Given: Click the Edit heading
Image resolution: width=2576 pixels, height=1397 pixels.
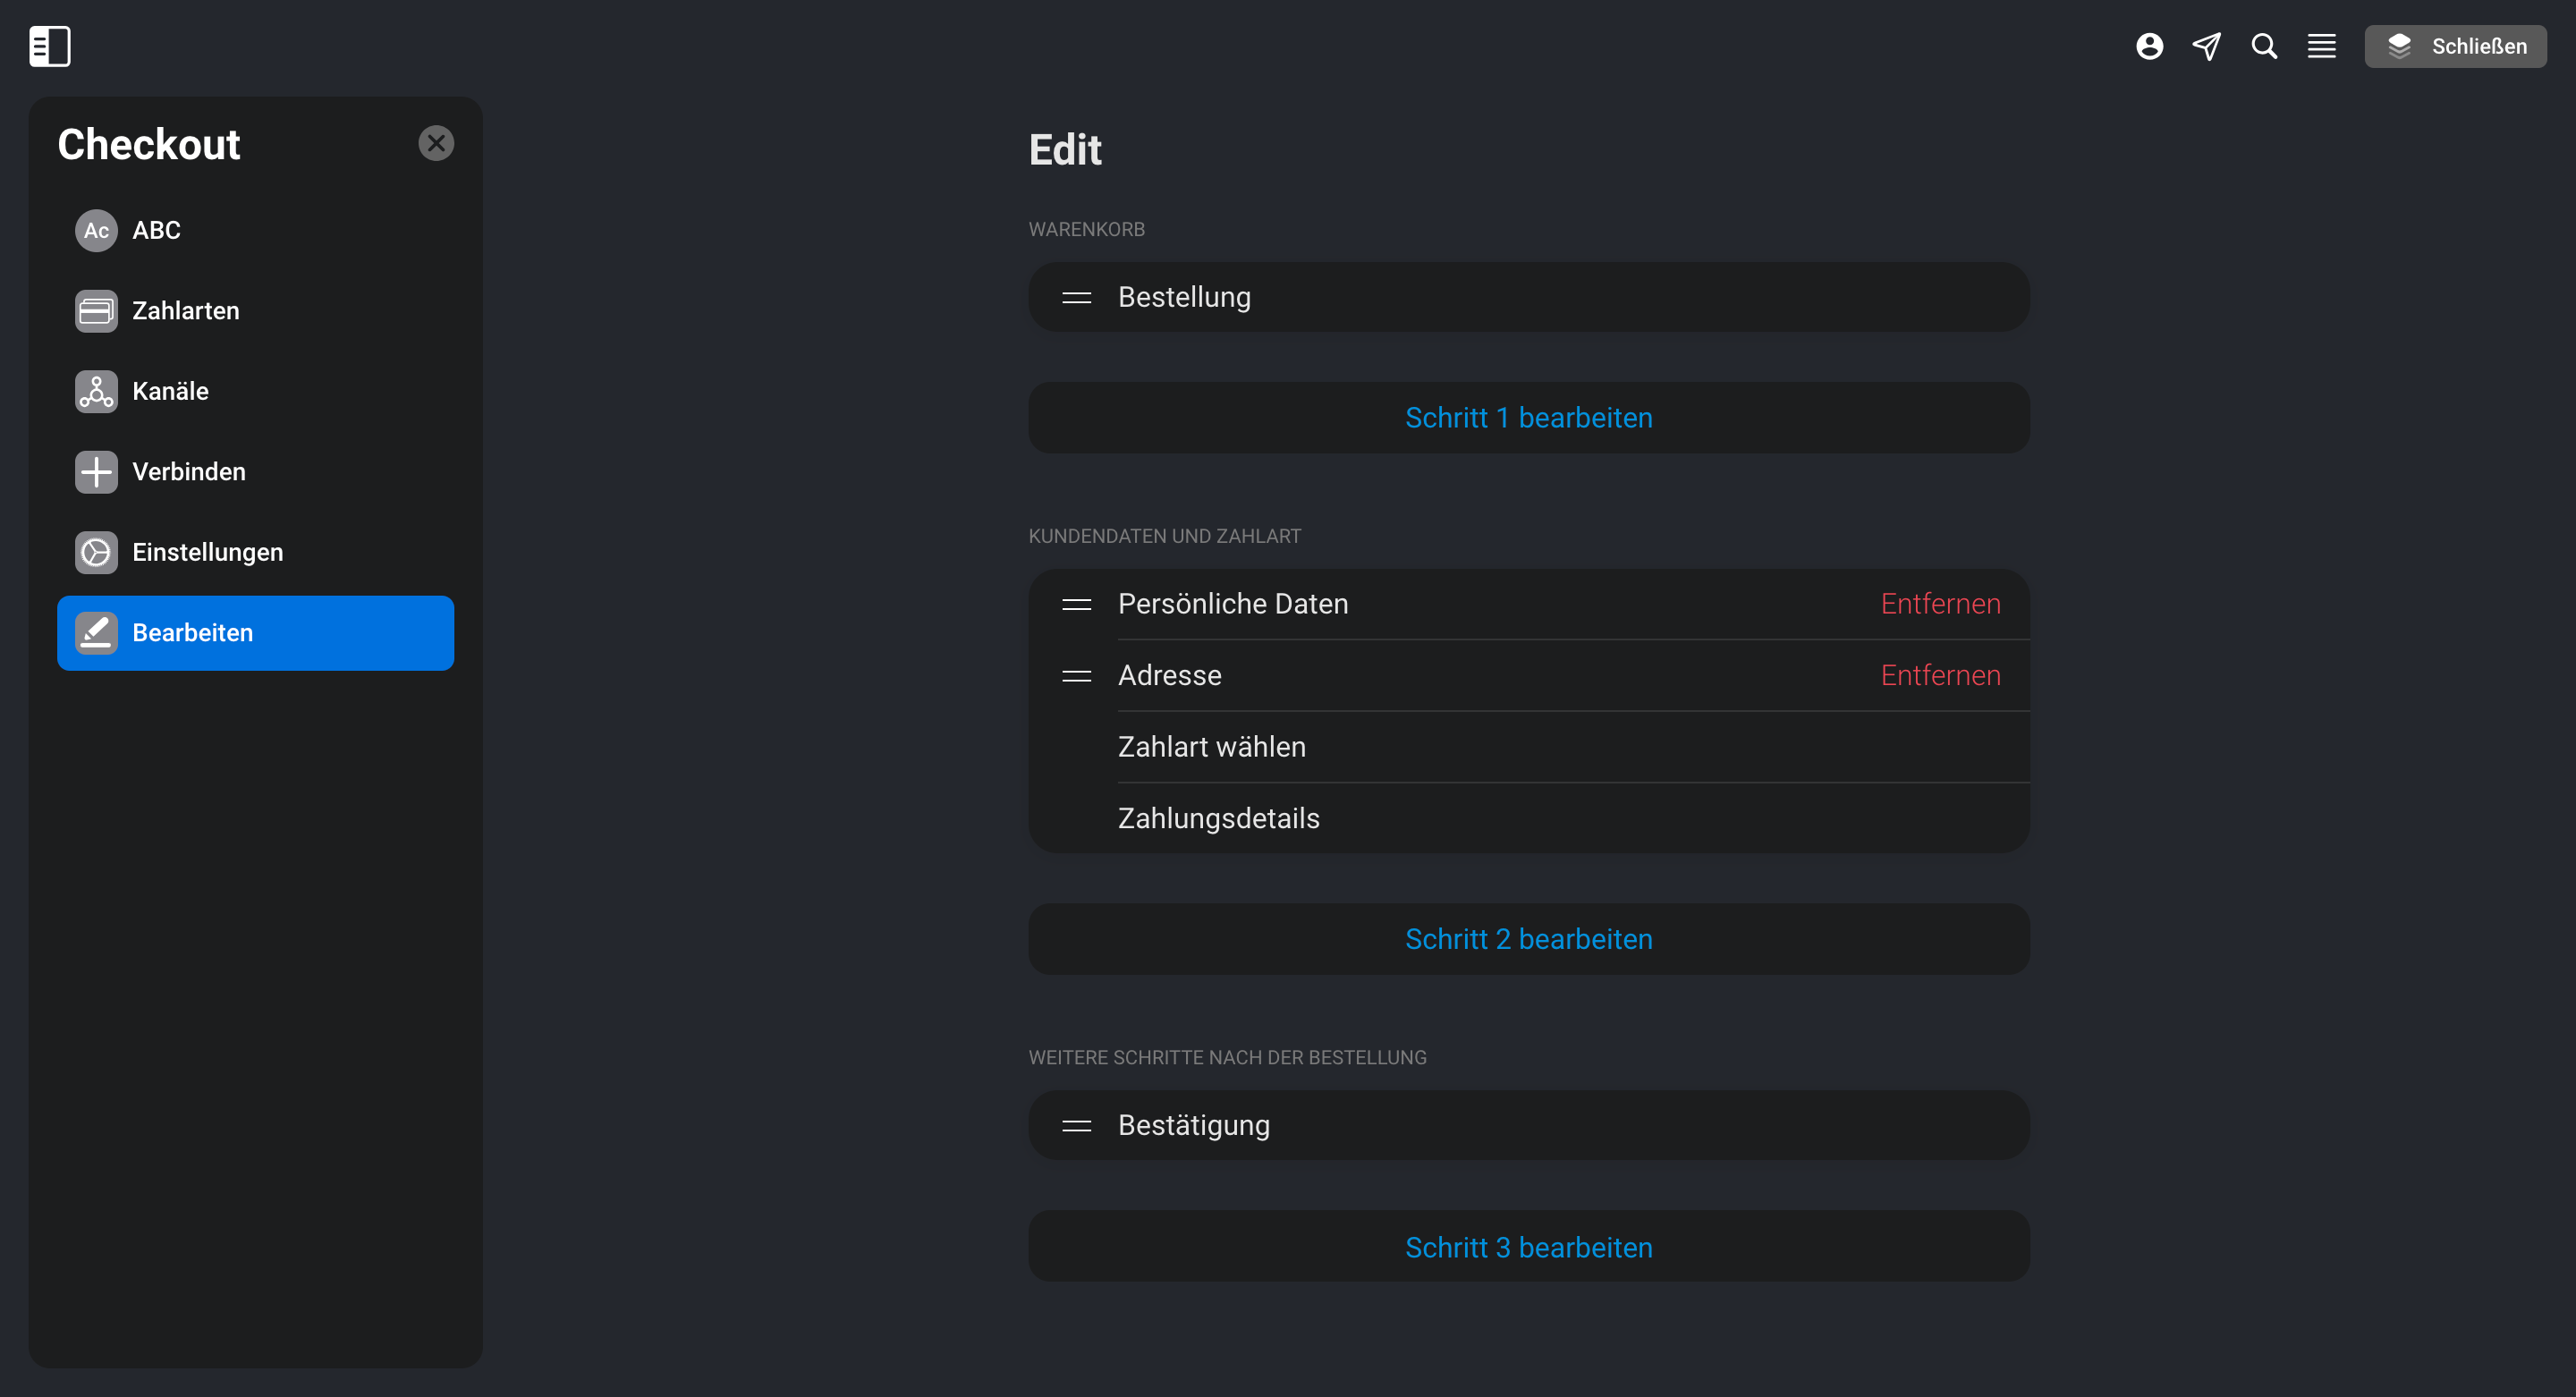Looking at the screenshot, I should [1064, 150].
